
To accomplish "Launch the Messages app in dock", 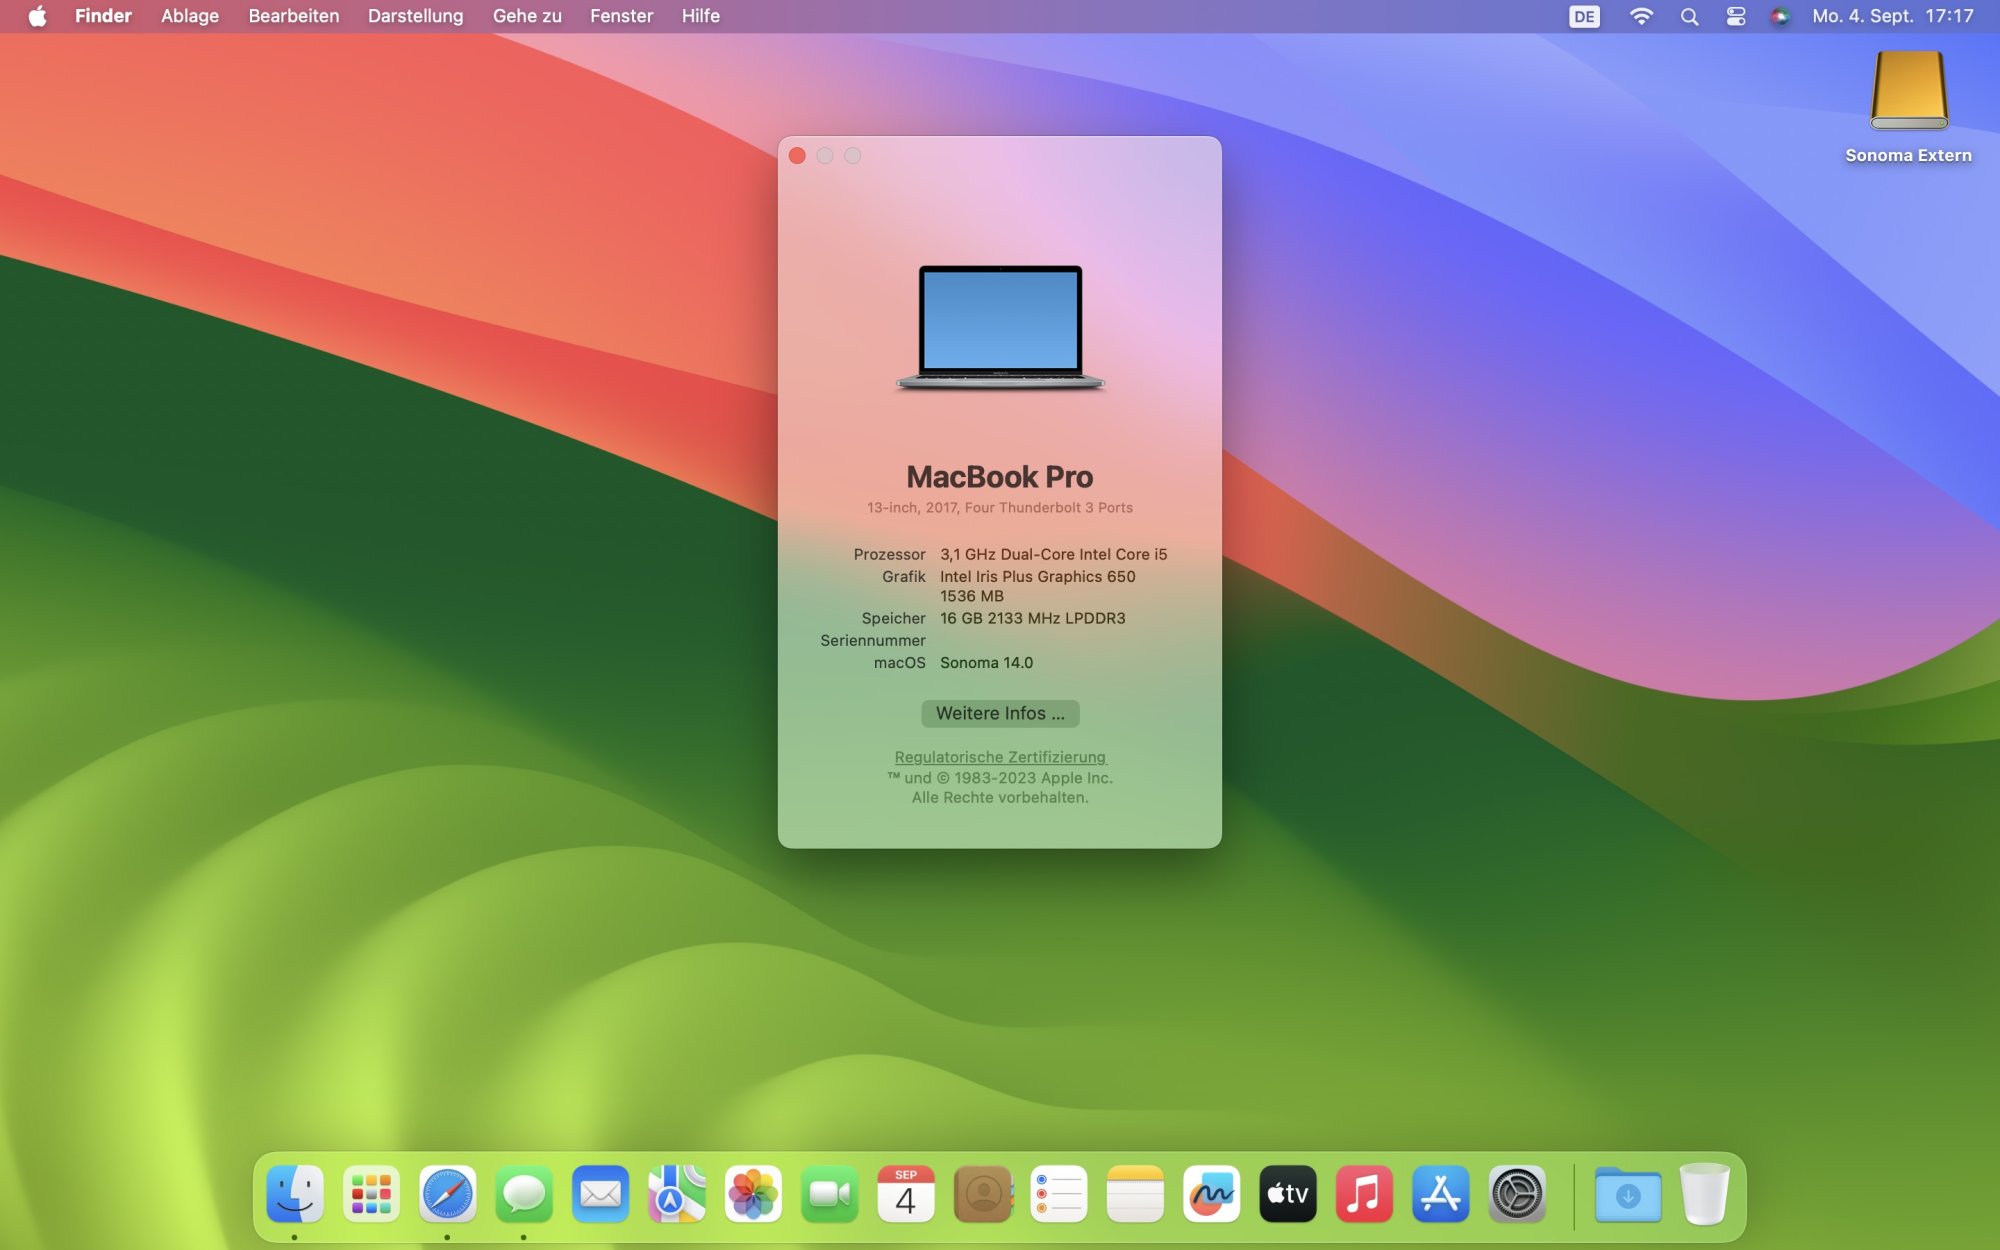I will click(523, 1194).
